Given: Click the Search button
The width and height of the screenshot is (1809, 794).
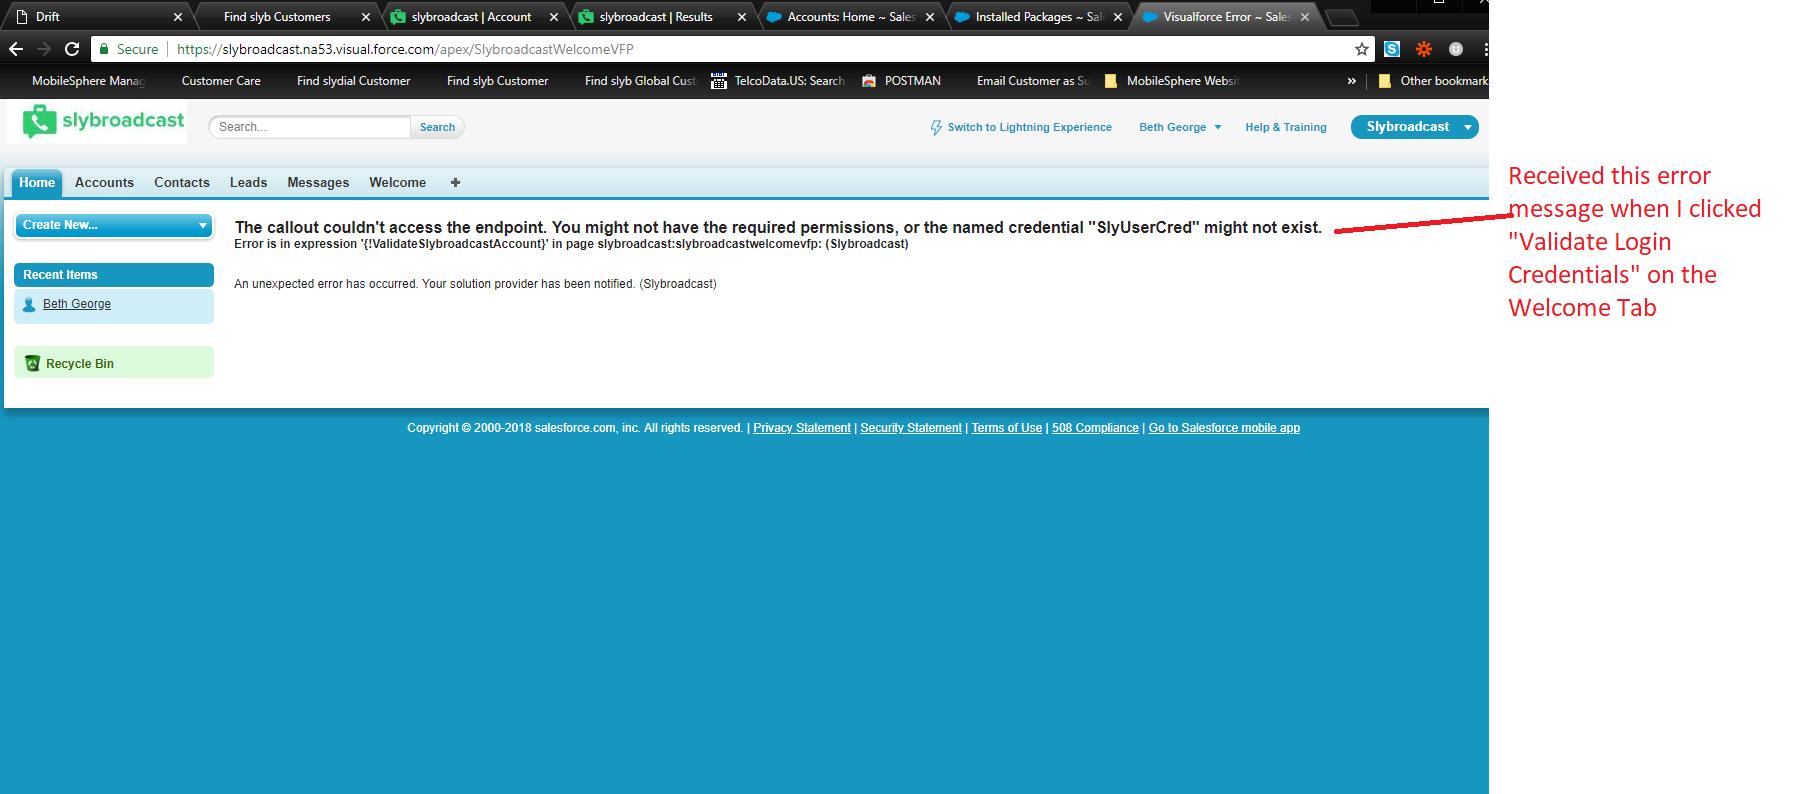Looking at the screenshot, I should tap(437, 127).
